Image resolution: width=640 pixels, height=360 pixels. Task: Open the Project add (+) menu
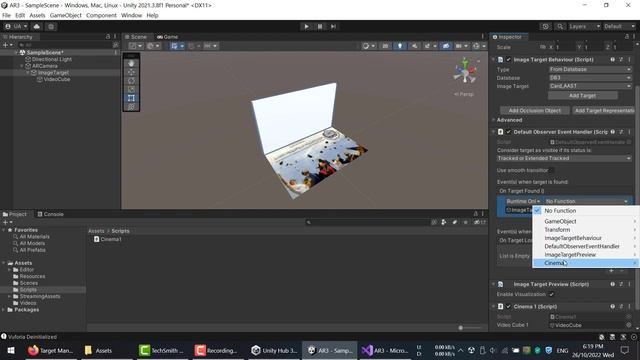pos(7,222)
